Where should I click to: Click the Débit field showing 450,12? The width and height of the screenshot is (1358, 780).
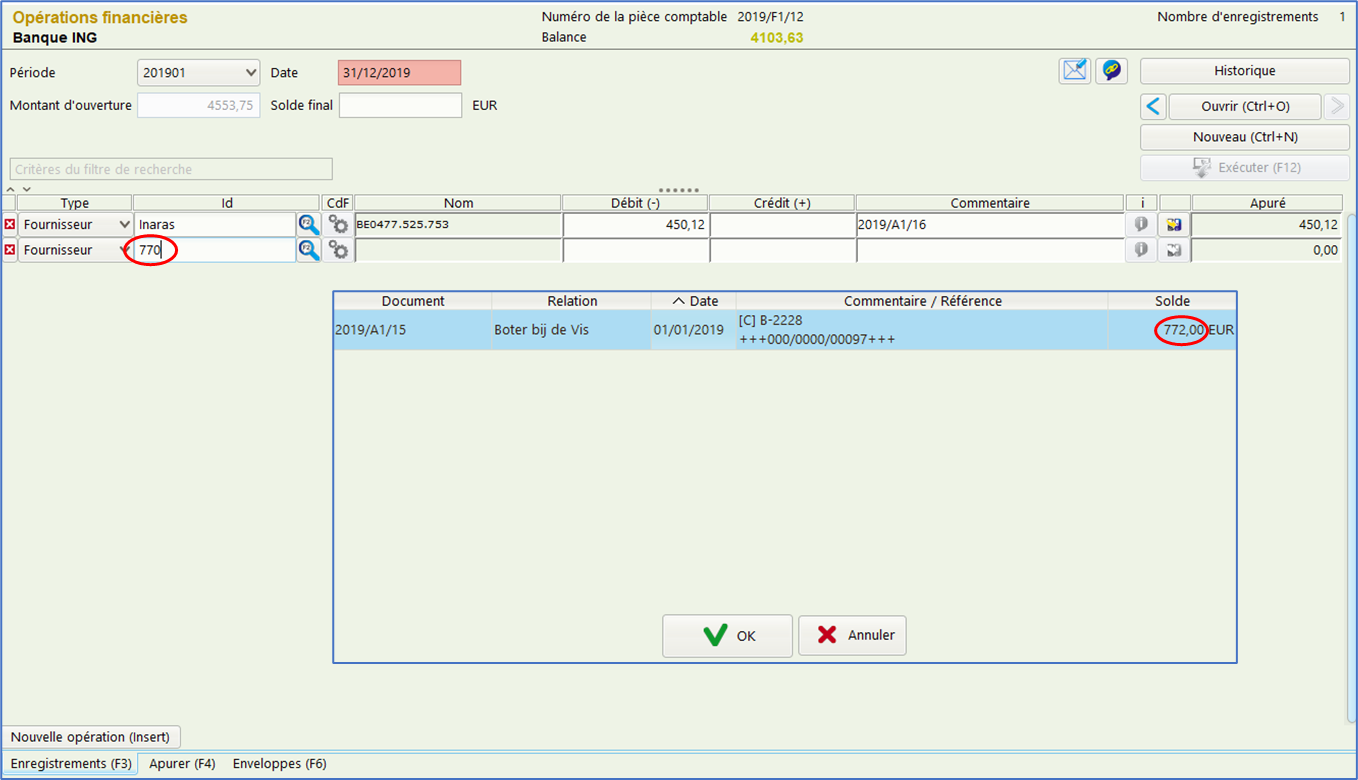[x=635, y=225]
